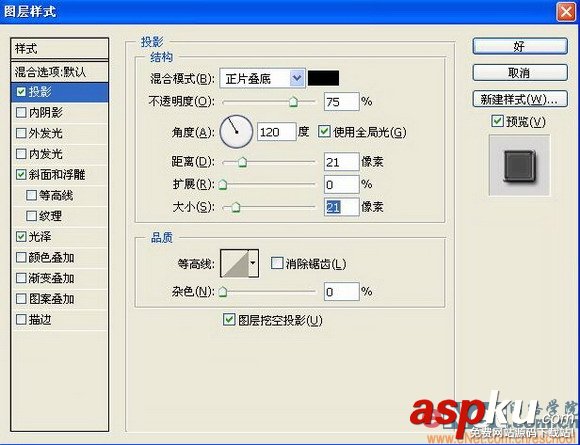580x445 pixels.
Task: Click the 不透明度 opacity slider handle
Action: 293,101
